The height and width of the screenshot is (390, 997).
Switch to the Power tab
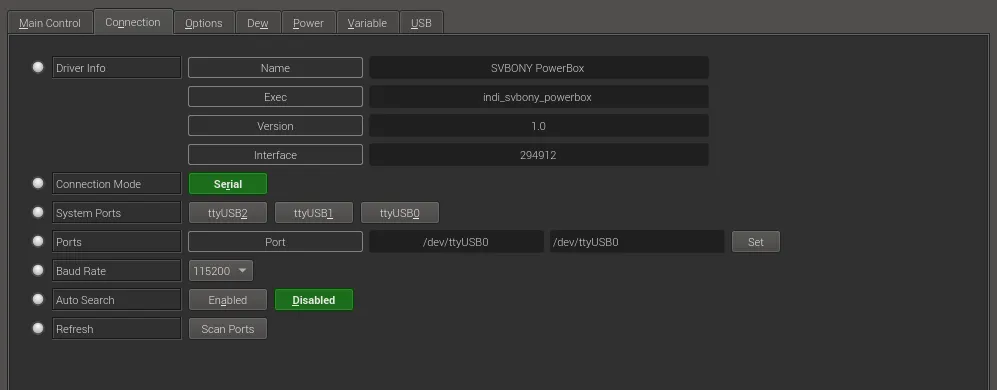tap(308, 23)
